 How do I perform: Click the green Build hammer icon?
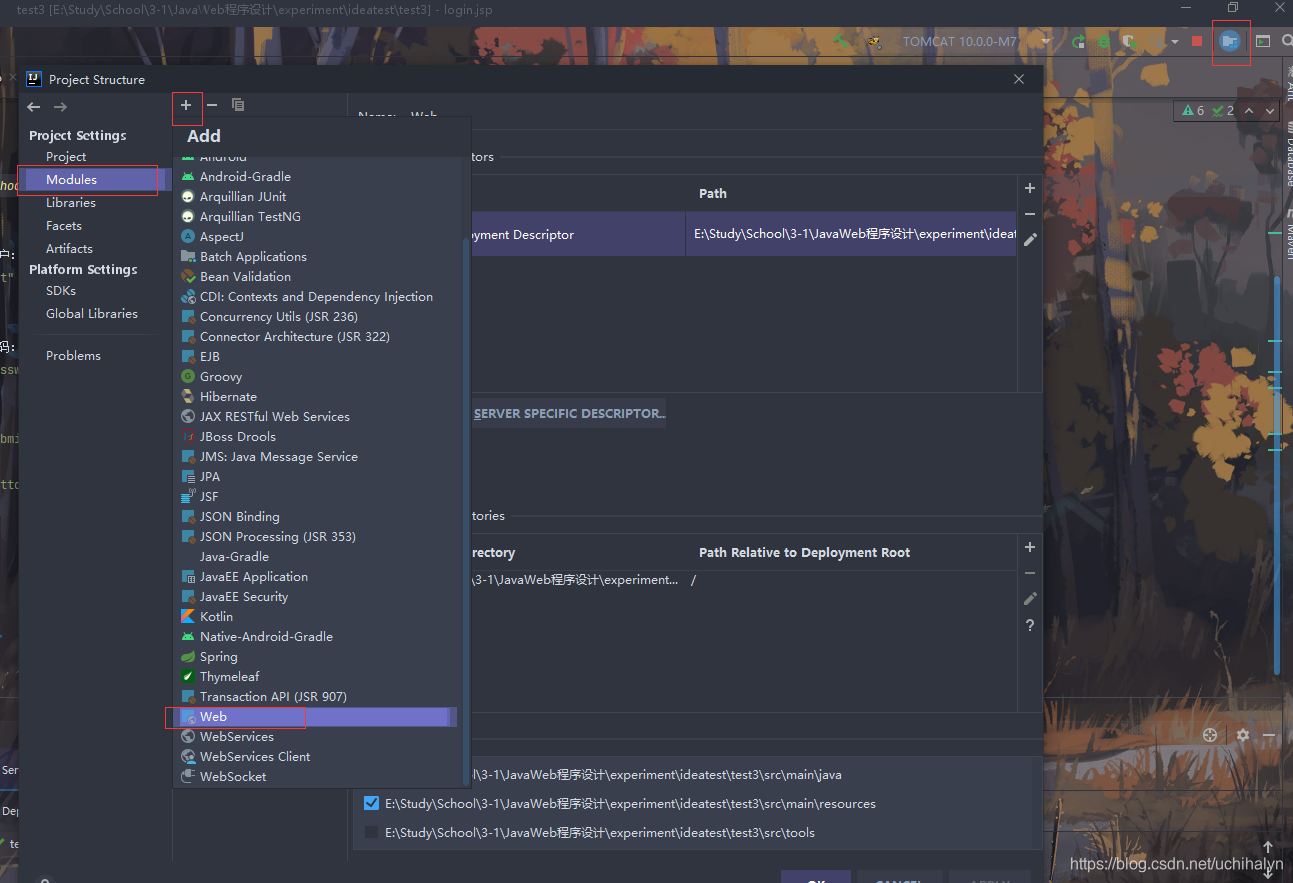coord(842,42)
